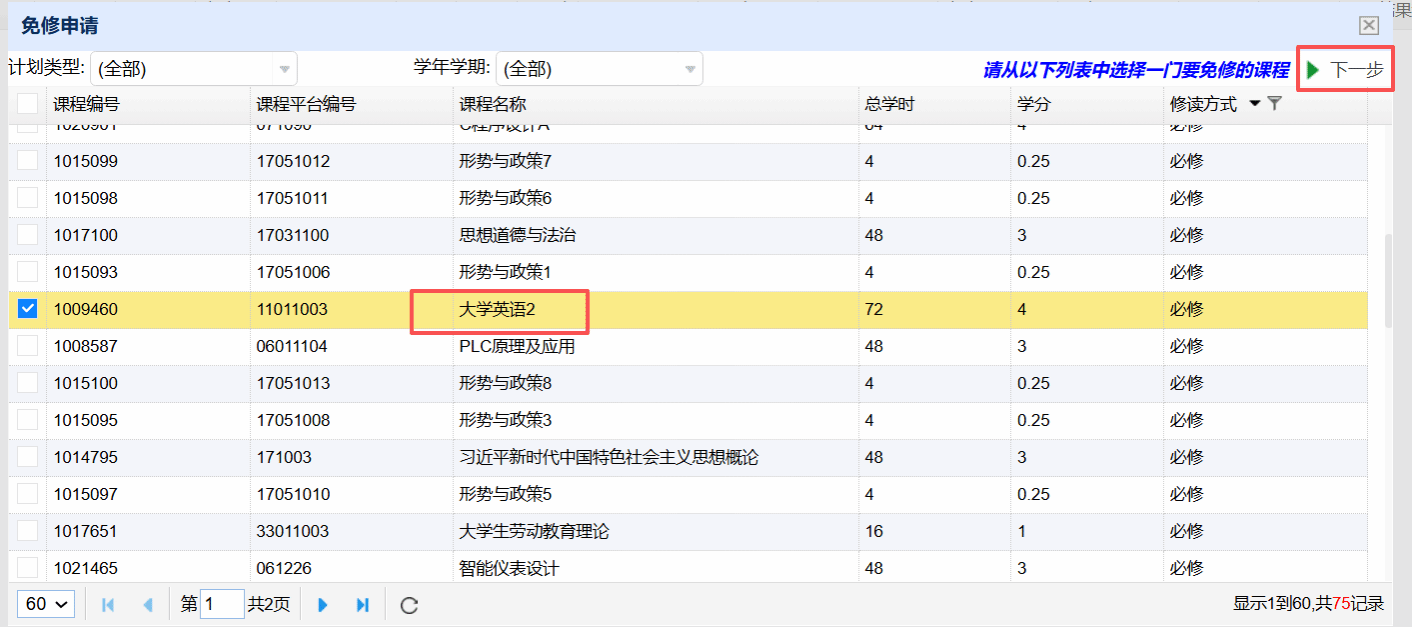Go to the previous page arrow

pos(148,605)
